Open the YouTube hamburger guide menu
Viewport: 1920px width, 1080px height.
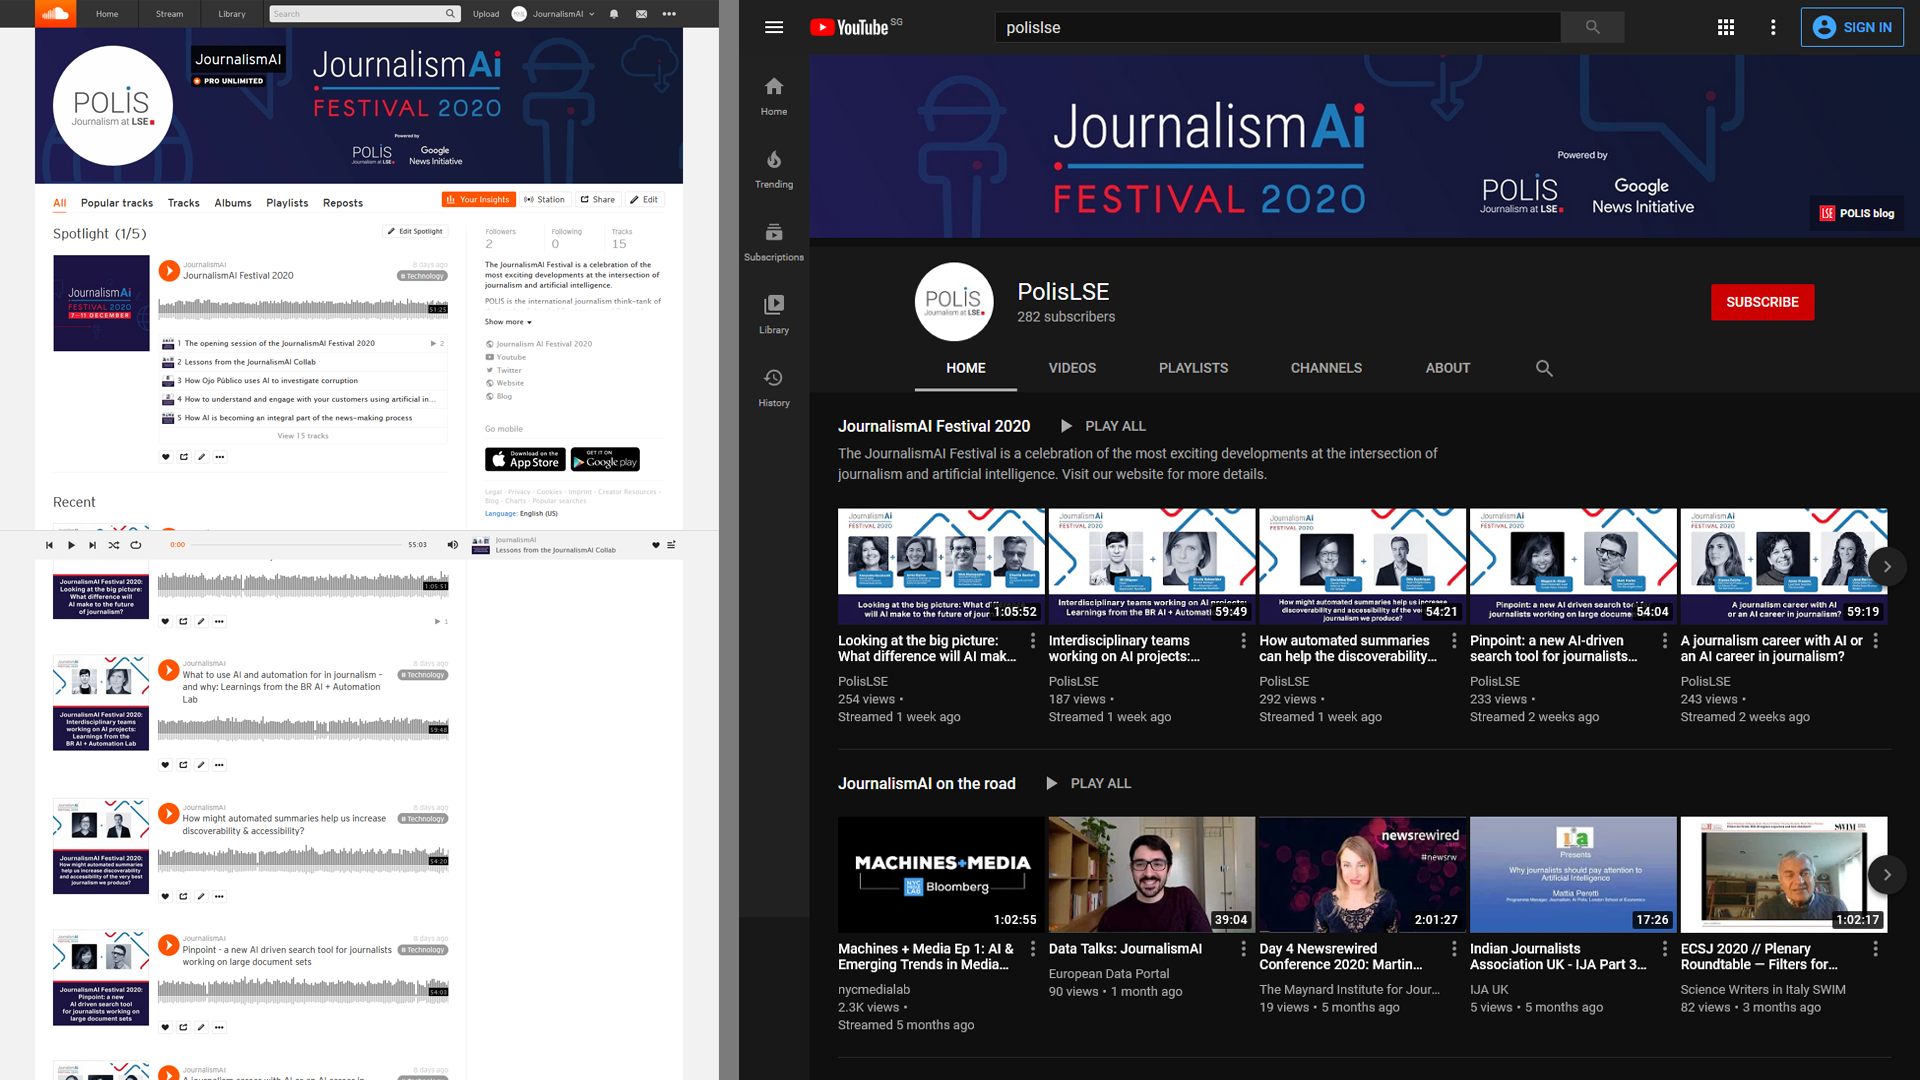[x=774, y=28]
